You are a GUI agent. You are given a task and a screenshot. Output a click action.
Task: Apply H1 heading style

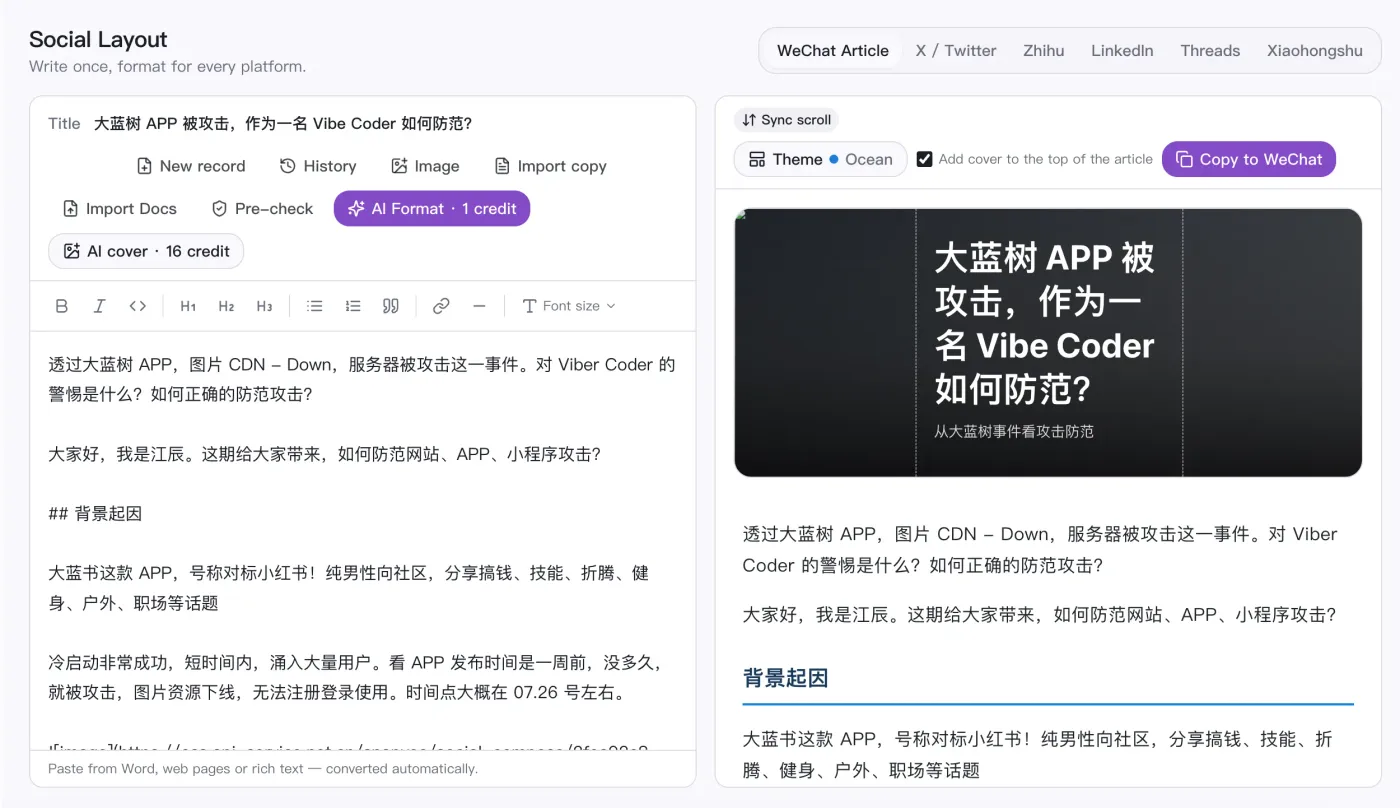click(x=188, y=306)
